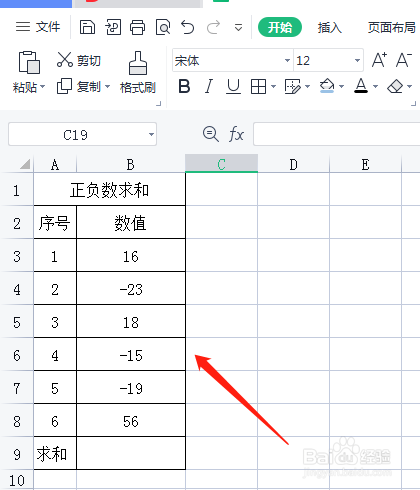Expand the borders dropdown arrow
This screenshot has width=420, height=490.
[x=273, y=87]
